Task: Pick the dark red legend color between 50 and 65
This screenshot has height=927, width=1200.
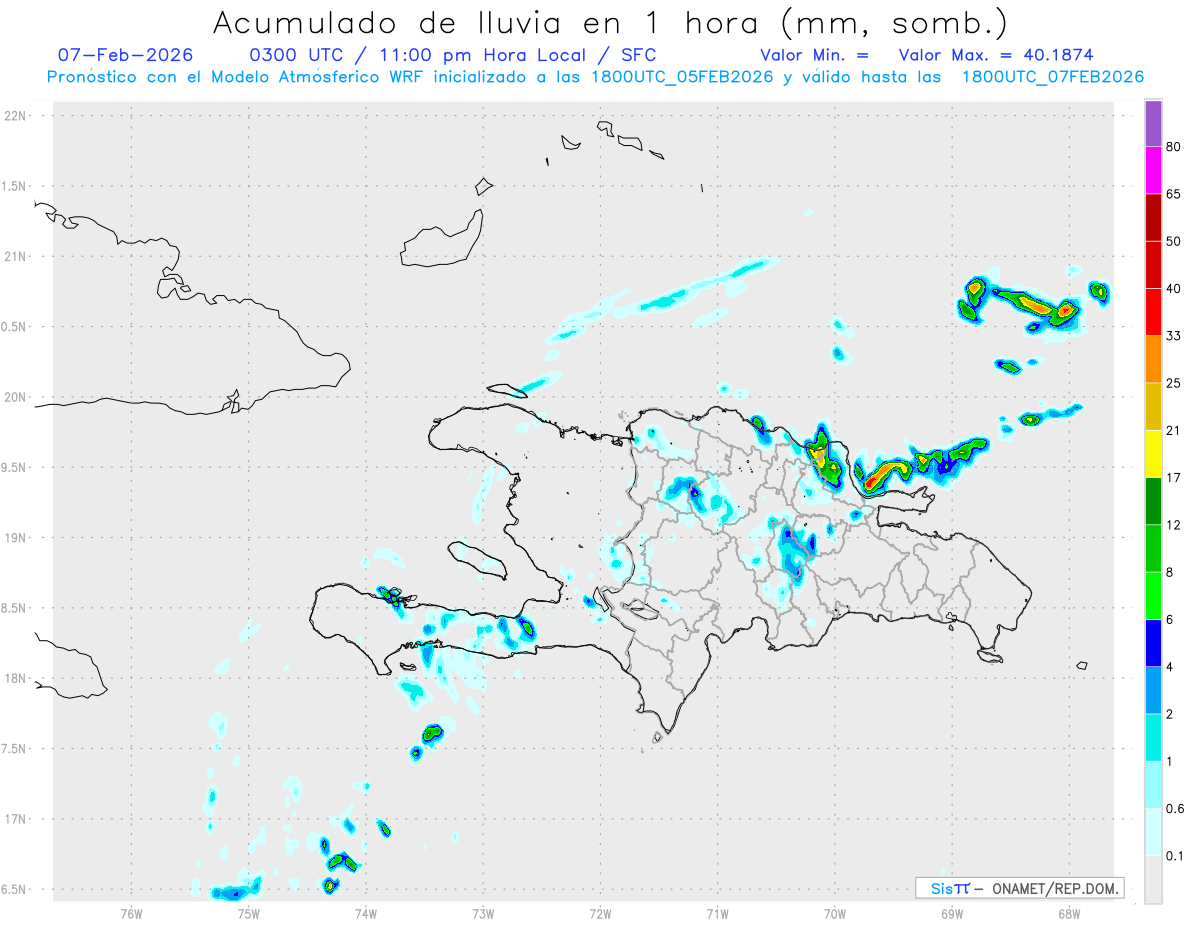Action: tap(1153, 217)
